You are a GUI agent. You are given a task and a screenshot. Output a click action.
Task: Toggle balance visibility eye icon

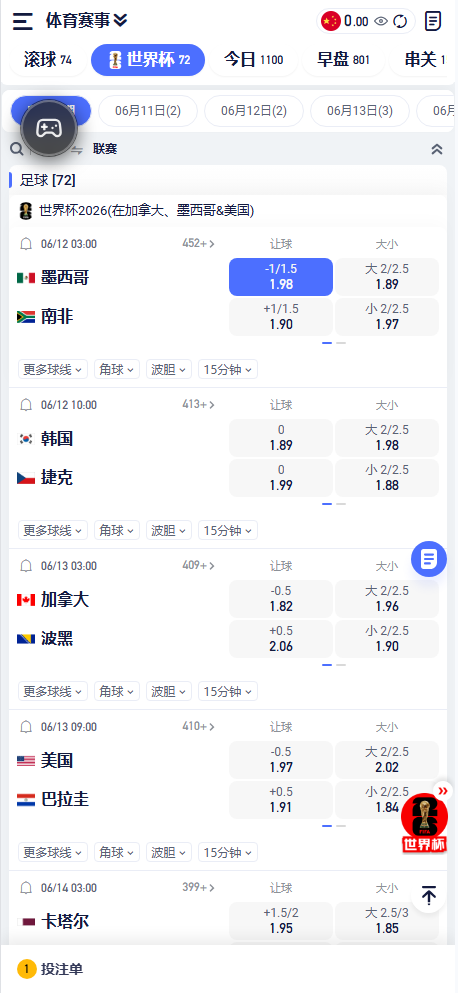coord(381,22)
